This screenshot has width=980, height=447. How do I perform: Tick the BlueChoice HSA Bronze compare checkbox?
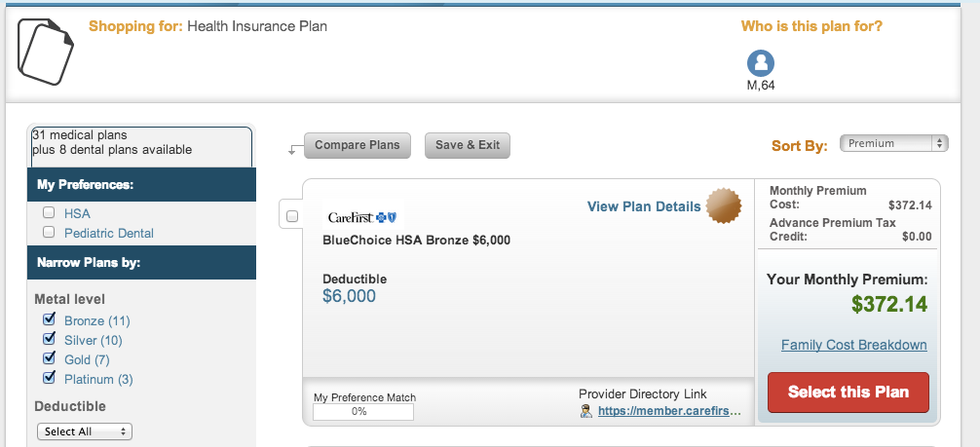[292, 216]
